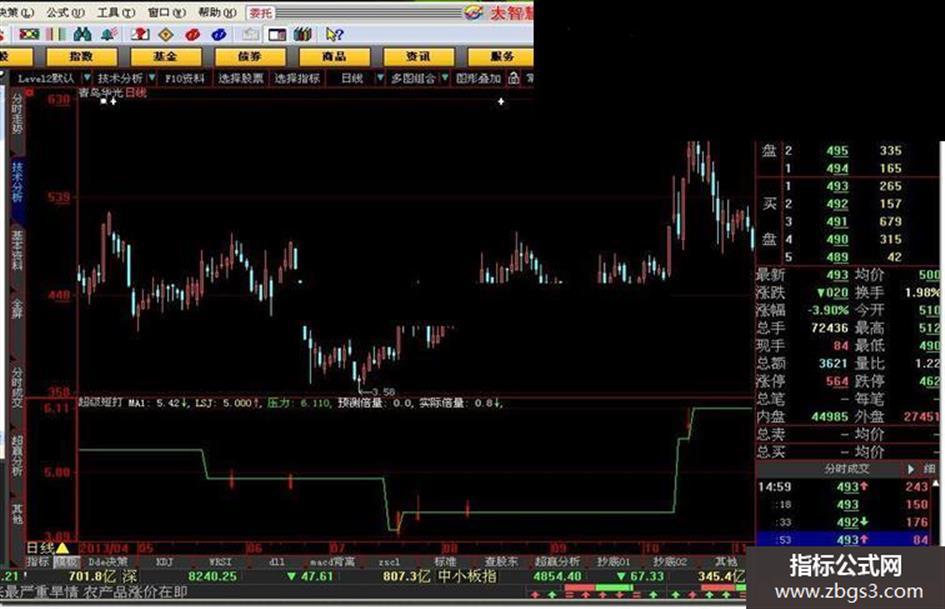The image size is (945, 609).
Task: Select the macd背离 indicator tab
Action: [332, 562]
